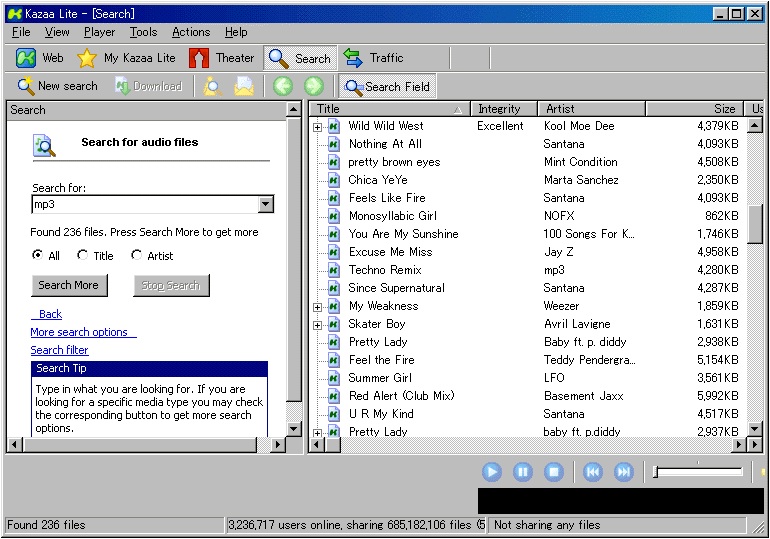Sort results by Title column
This screenshot has height=539, width=770.
389,109
